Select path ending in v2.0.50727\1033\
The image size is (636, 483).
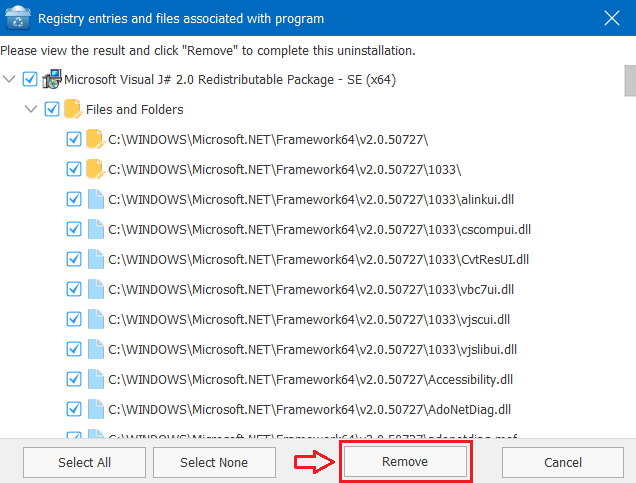click(285, 170)
